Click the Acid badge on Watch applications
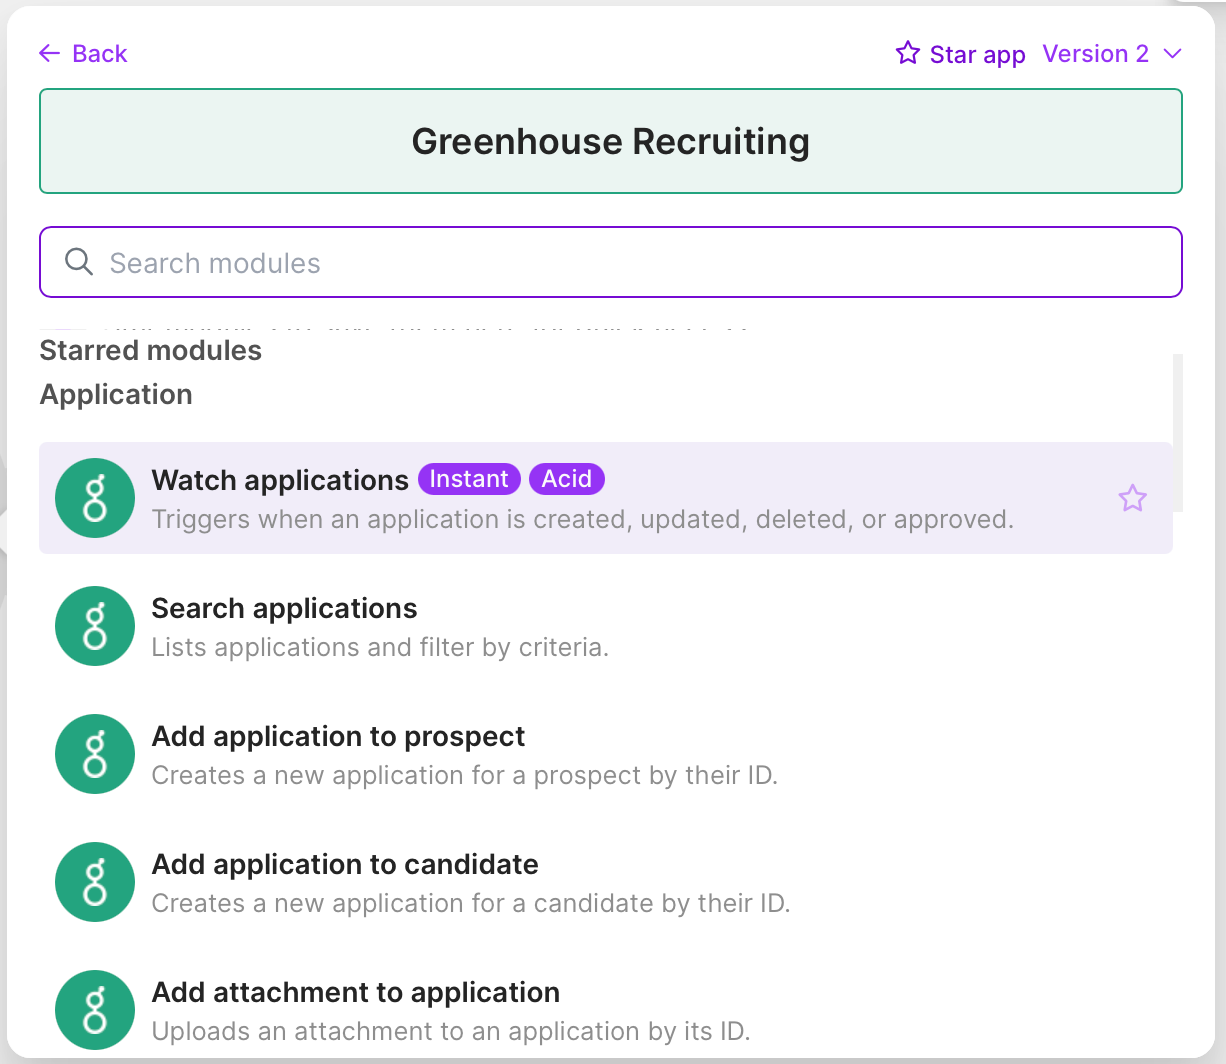1226x1064 pixels. [567, 479]
